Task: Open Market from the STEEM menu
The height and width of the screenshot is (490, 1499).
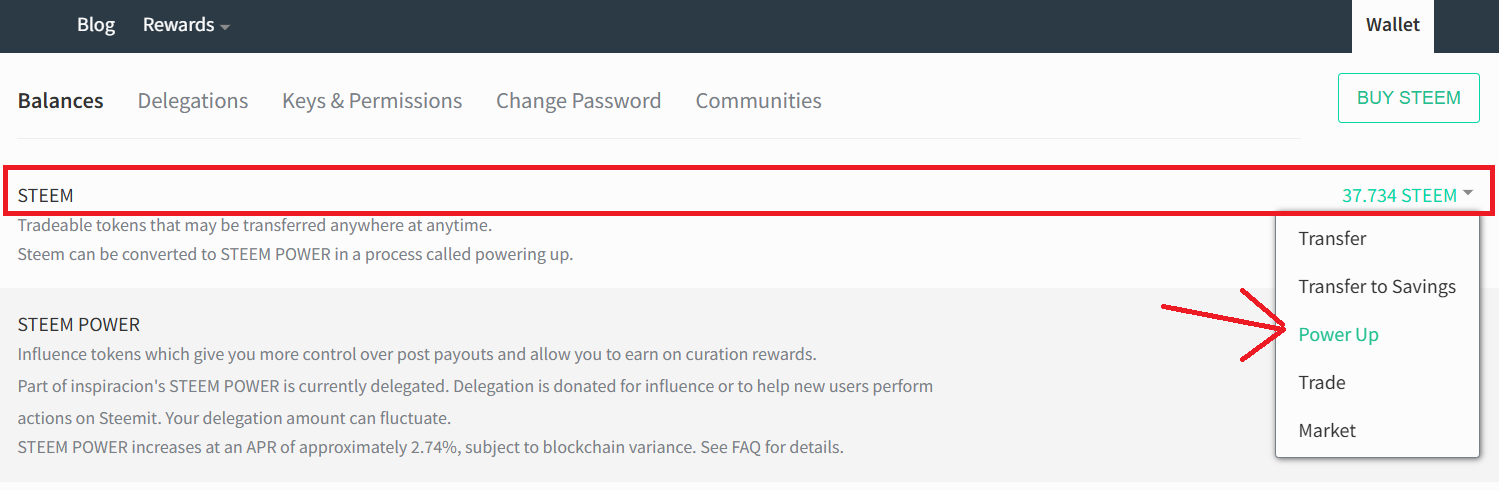Action: click(1327, 431)
